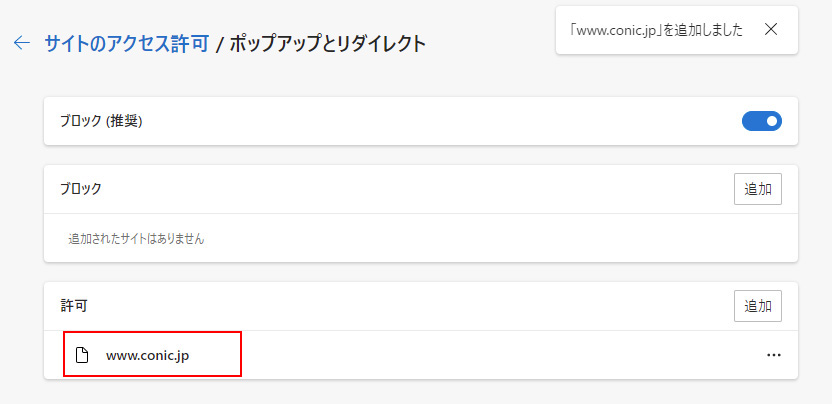This screenshot has height=404, width=832.
Task: Click the page icon beside www.conic.jp
Action: tap(81, 355)
